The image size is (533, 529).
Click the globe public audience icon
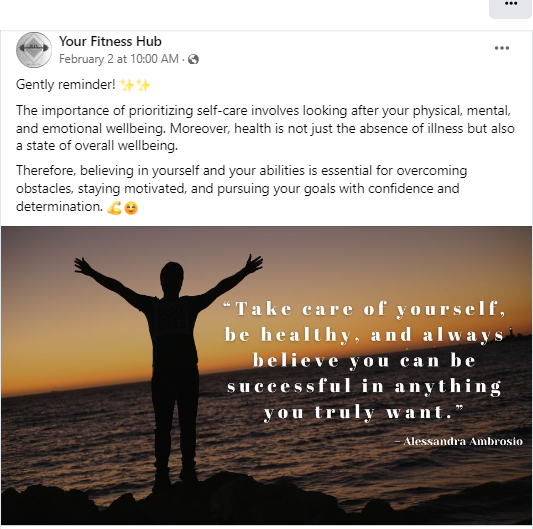coord(193,59)
